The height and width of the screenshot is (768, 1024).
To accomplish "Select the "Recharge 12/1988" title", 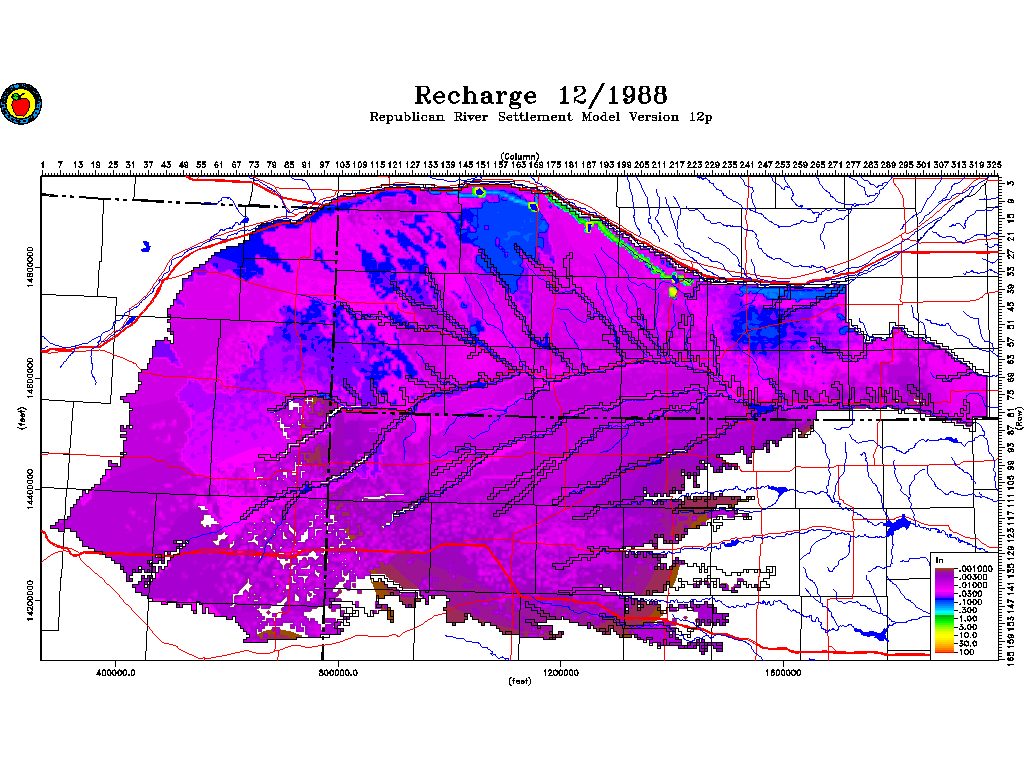I will coord(541,96).
